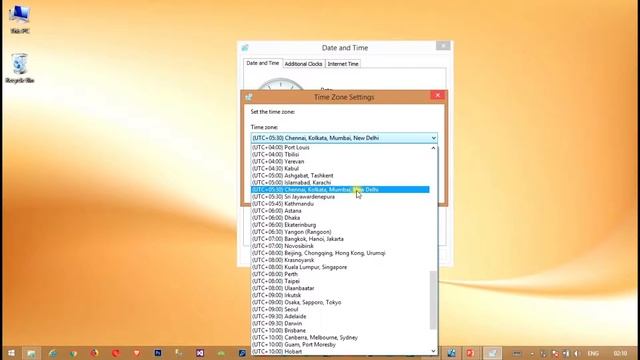This screenshot has width=640, height=360.
Task: Select (UTC+08:00) Taipei
Action: point(340,281)
